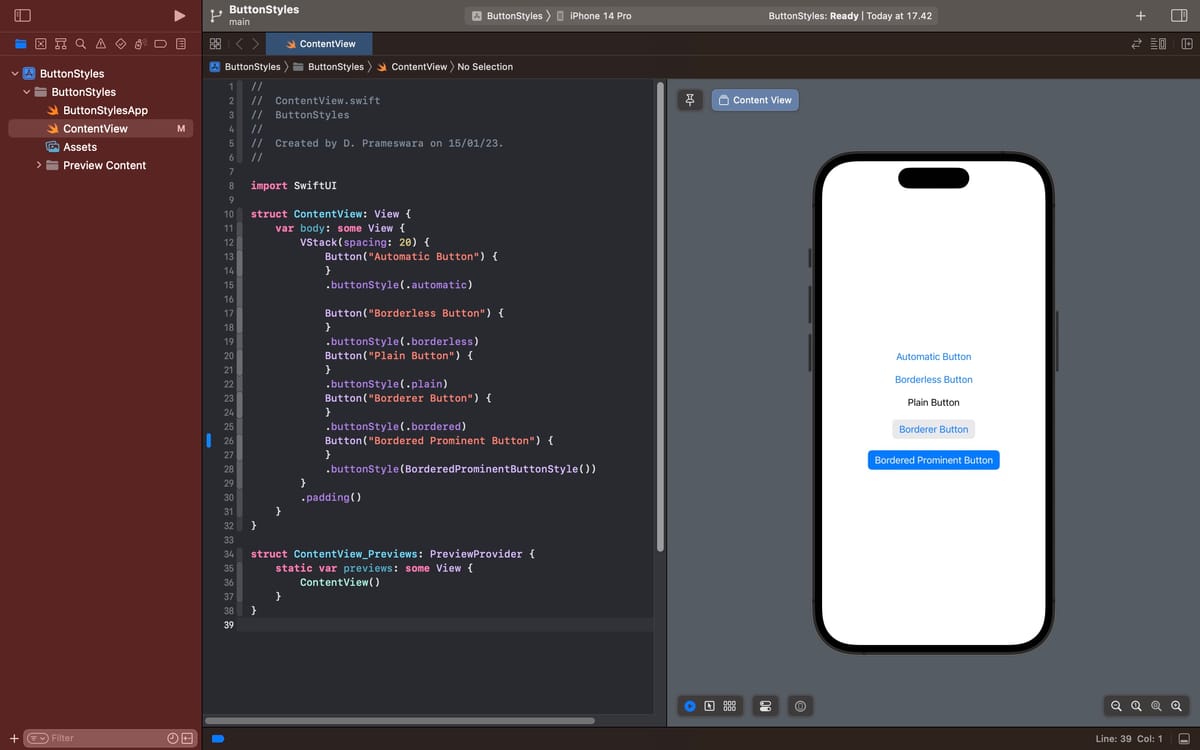The width and height of the screenshot is (1200, 750).
Task: Toggle source control status filter
Action: tap(186, 738)
